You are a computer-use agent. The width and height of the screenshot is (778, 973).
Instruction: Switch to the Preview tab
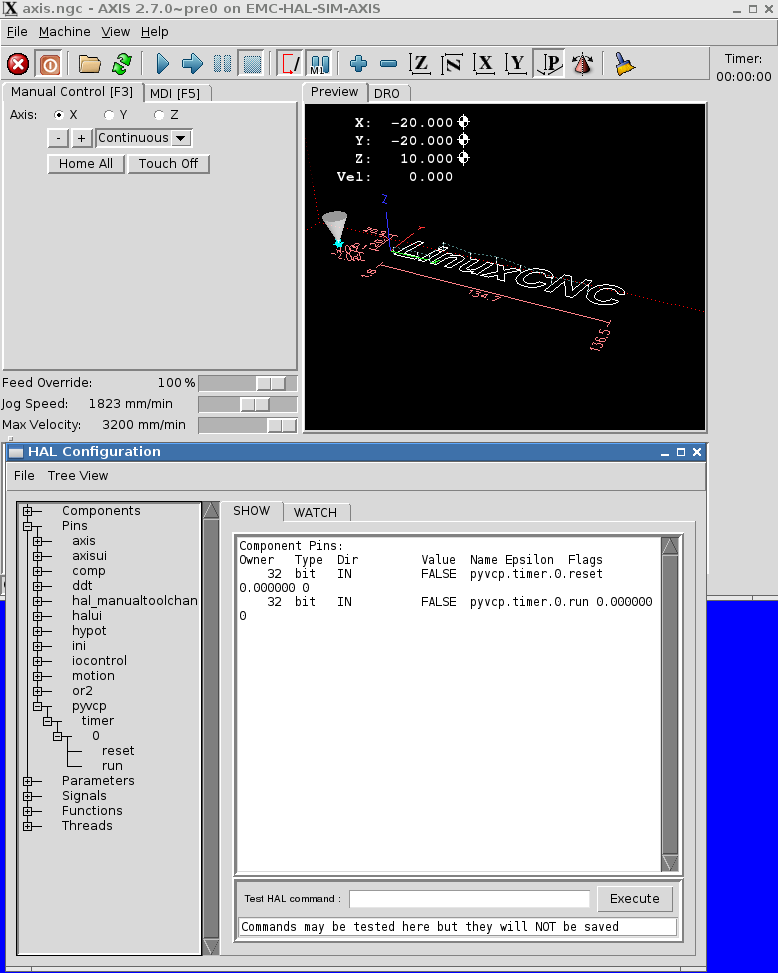click(334, 92)
